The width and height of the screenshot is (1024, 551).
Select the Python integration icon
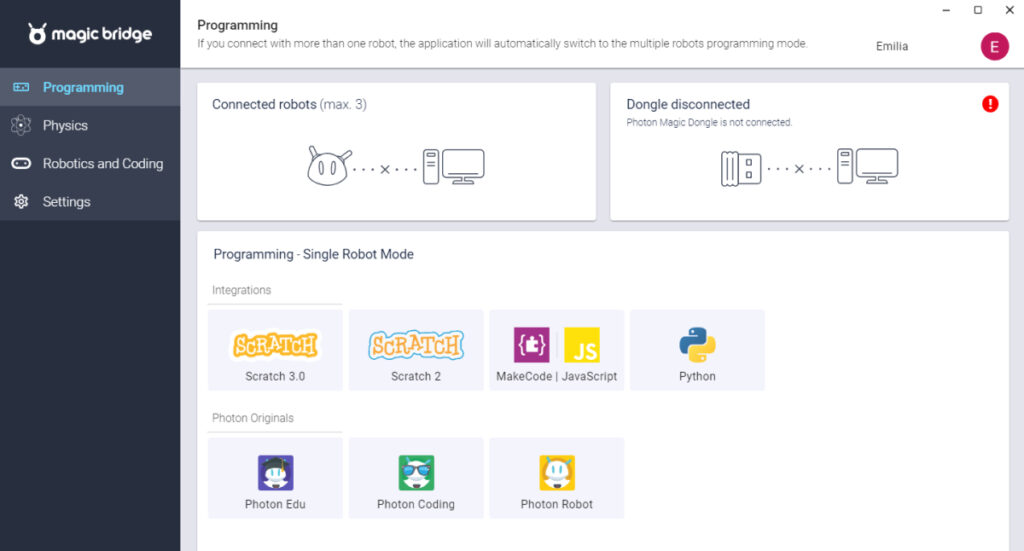pos(697,346)
